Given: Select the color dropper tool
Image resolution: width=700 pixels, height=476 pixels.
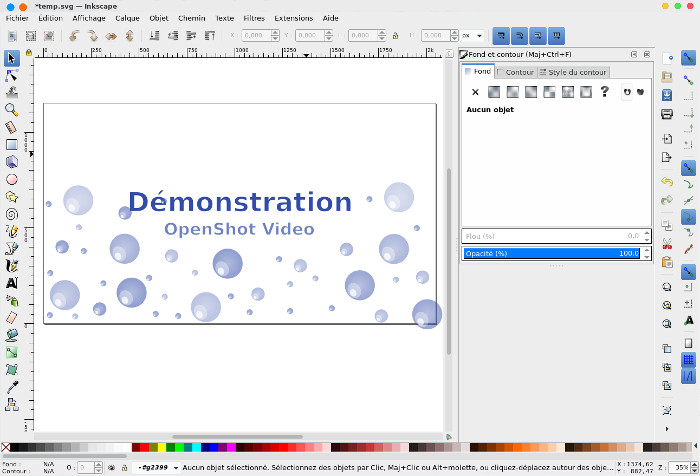Looking at the screenshot, I should click(x=12, y=386).
